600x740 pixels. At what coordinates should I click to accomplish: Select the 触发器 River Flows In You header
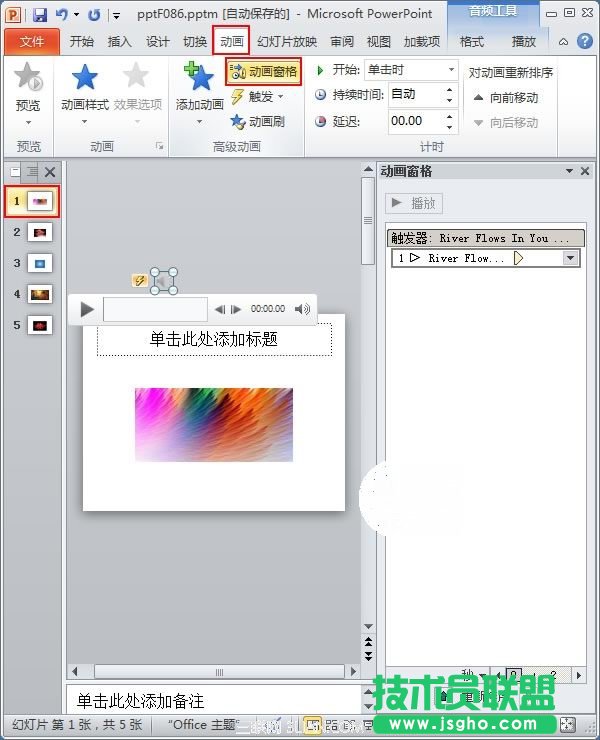486,238
